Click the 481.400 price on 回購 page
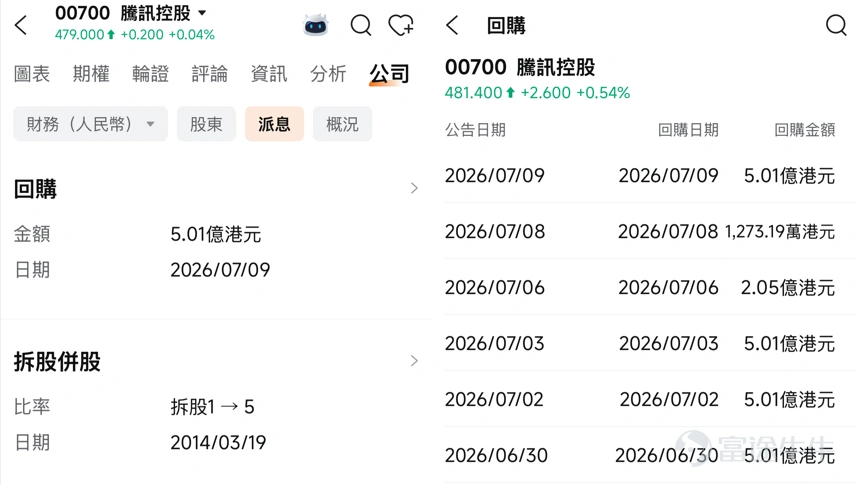This screenshot has width=855, height=485. tap(473, 93)
